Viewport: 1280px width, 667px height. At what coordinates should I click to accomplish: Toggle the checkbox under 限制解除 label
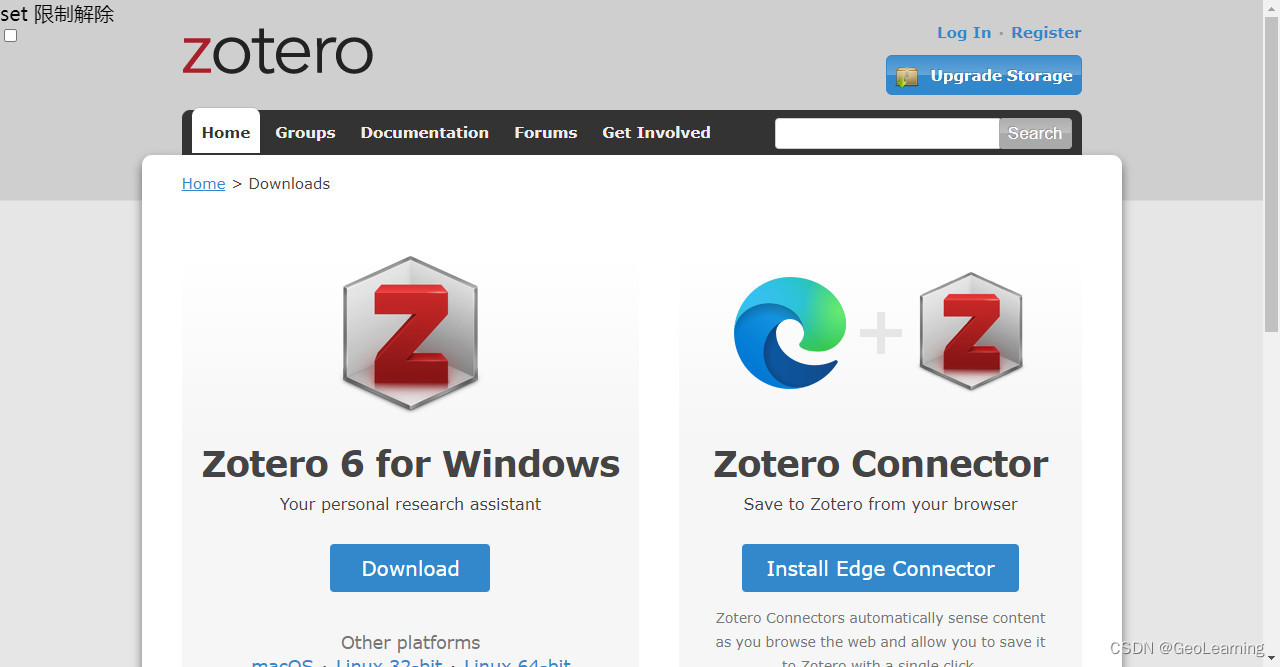pos(10,35)
